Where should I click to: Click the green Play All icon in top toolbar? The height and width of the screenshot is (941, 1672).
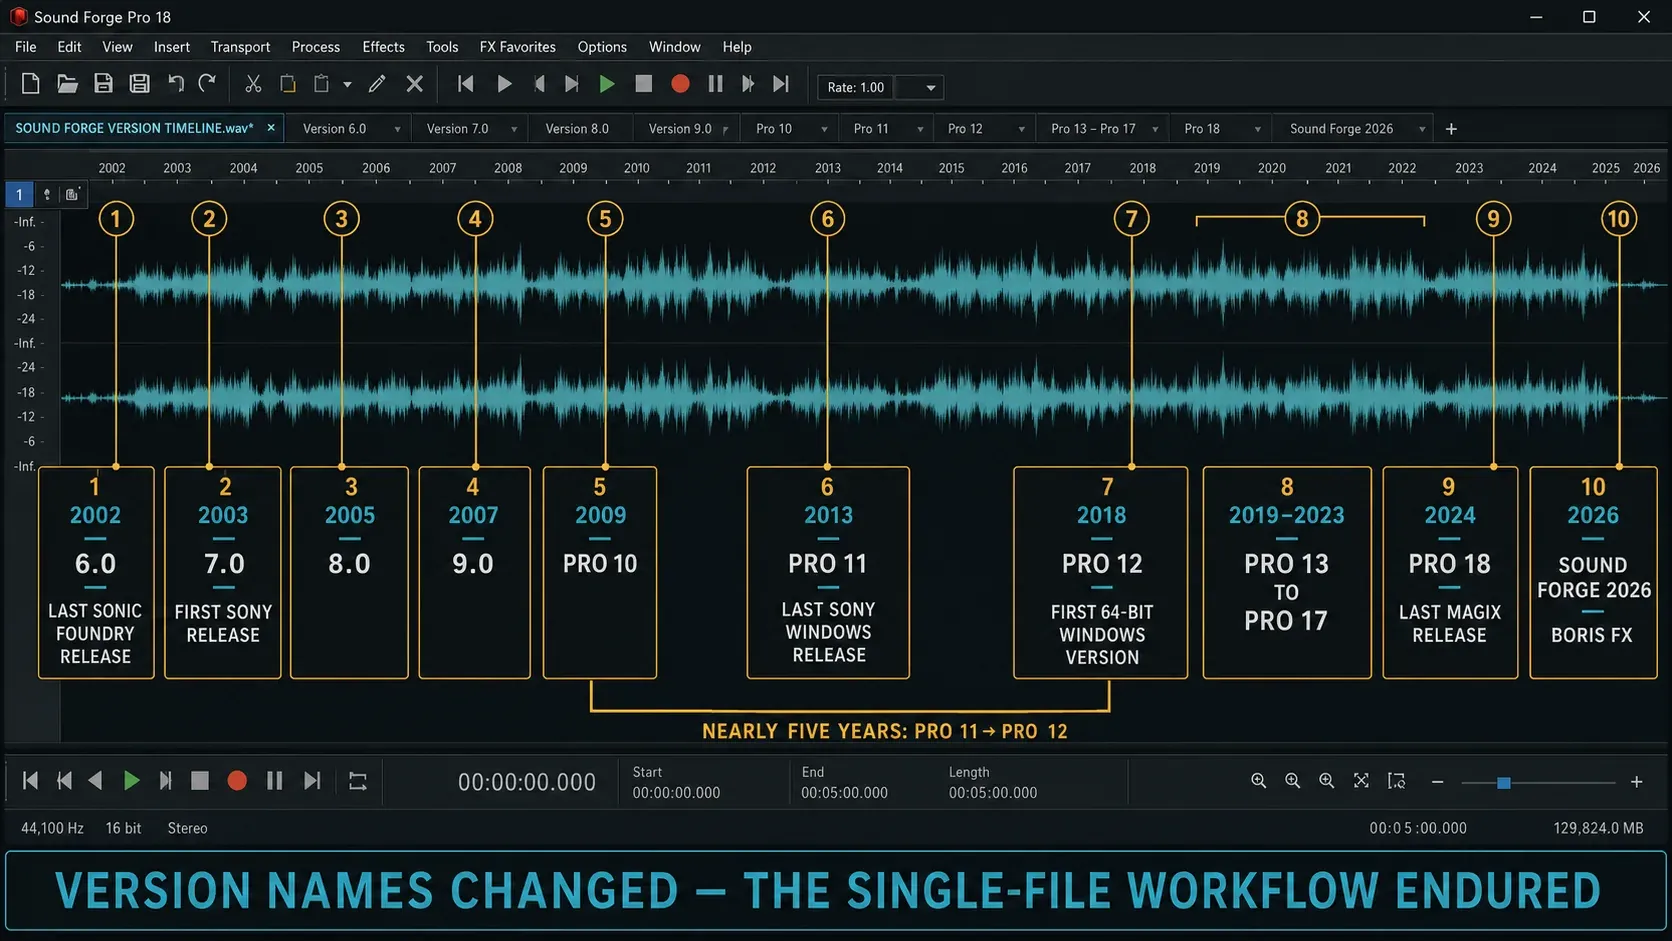[x=606, y=84]
